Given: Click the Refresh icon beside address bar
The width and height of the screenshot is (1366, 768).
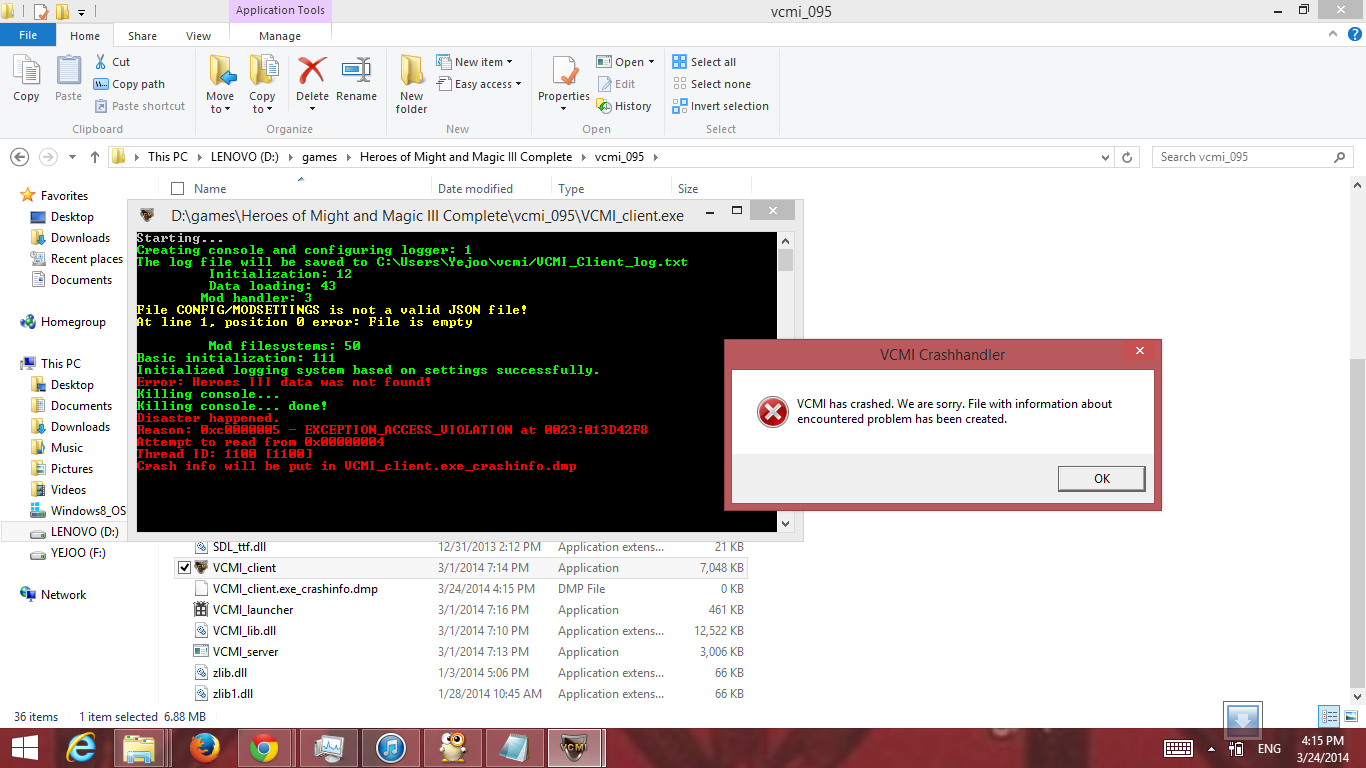Looking at the screenshot, I should coord(1128,157).
